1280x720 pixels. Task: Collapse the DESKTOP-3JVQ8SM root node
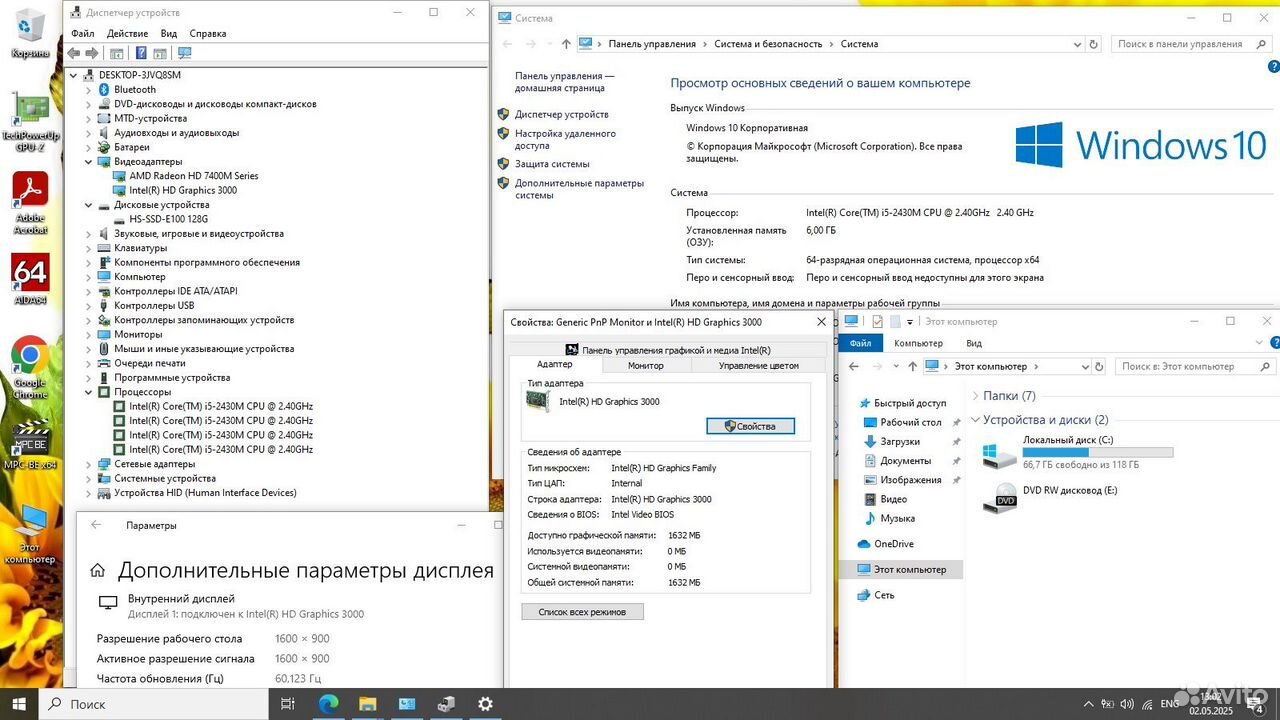click(74, 75)
